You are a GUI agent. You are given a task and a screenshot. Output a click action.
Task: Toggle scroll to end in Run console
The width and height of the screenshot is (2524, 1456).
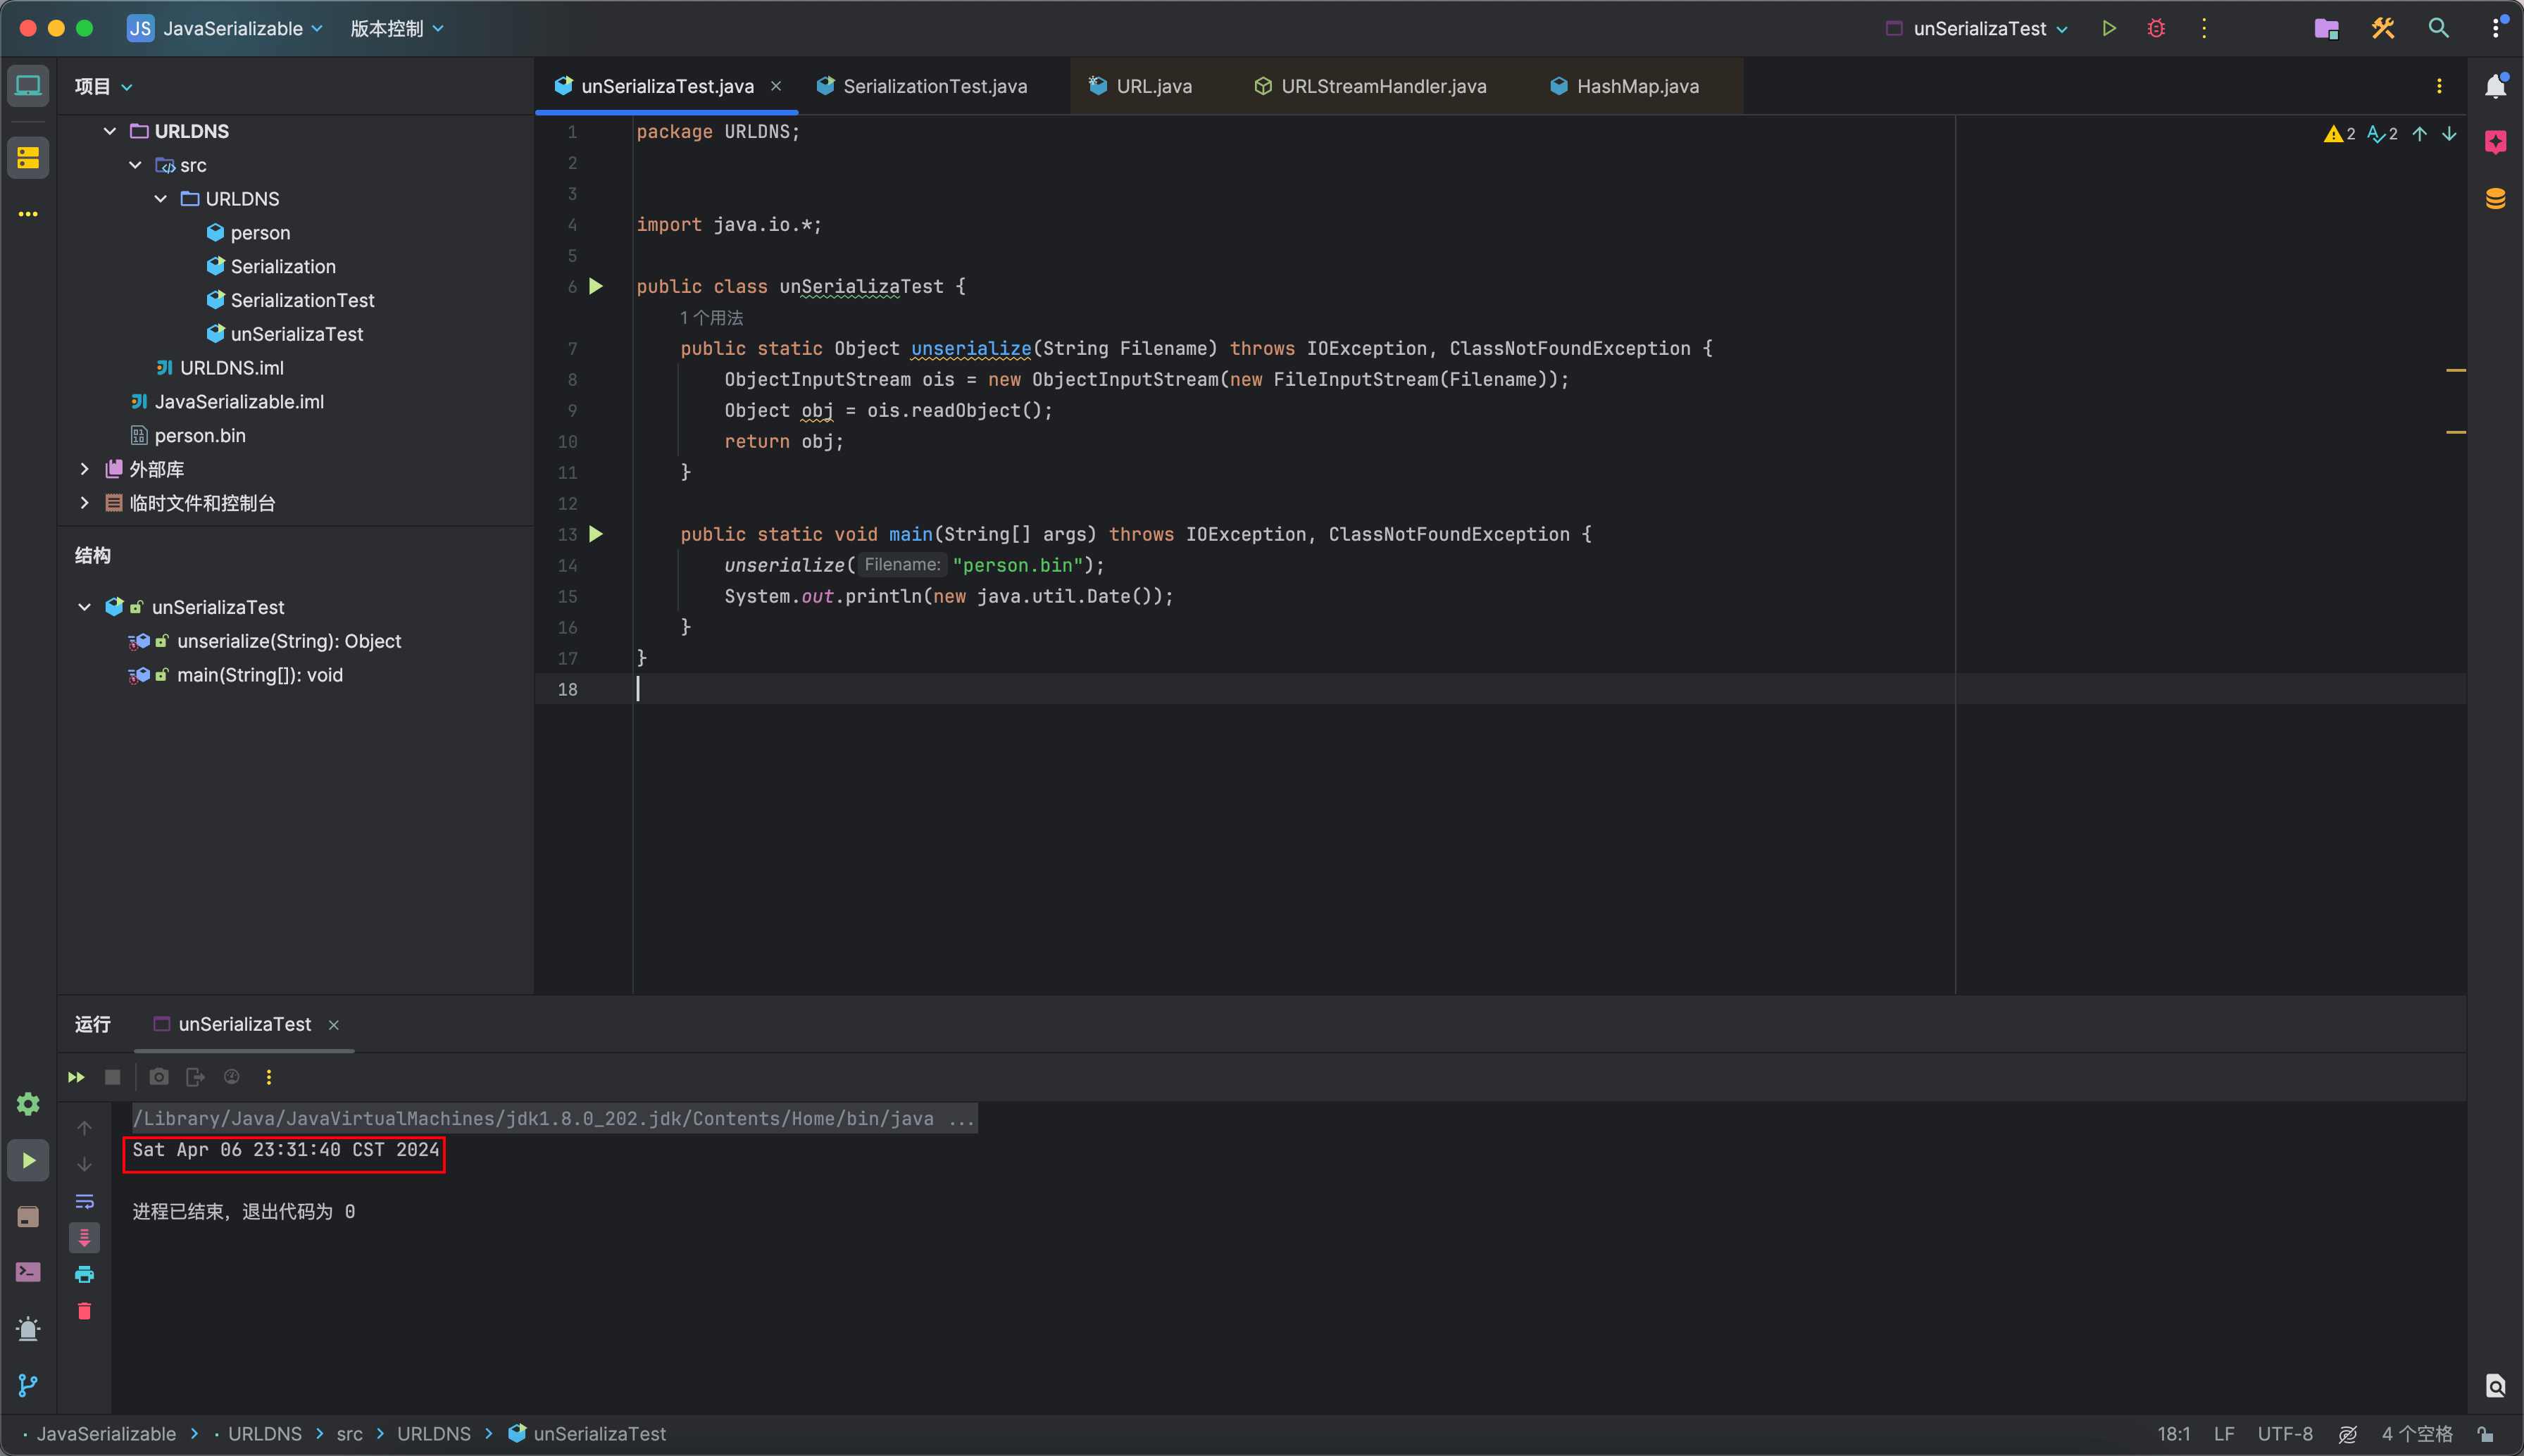click(x=84, y=1238)
